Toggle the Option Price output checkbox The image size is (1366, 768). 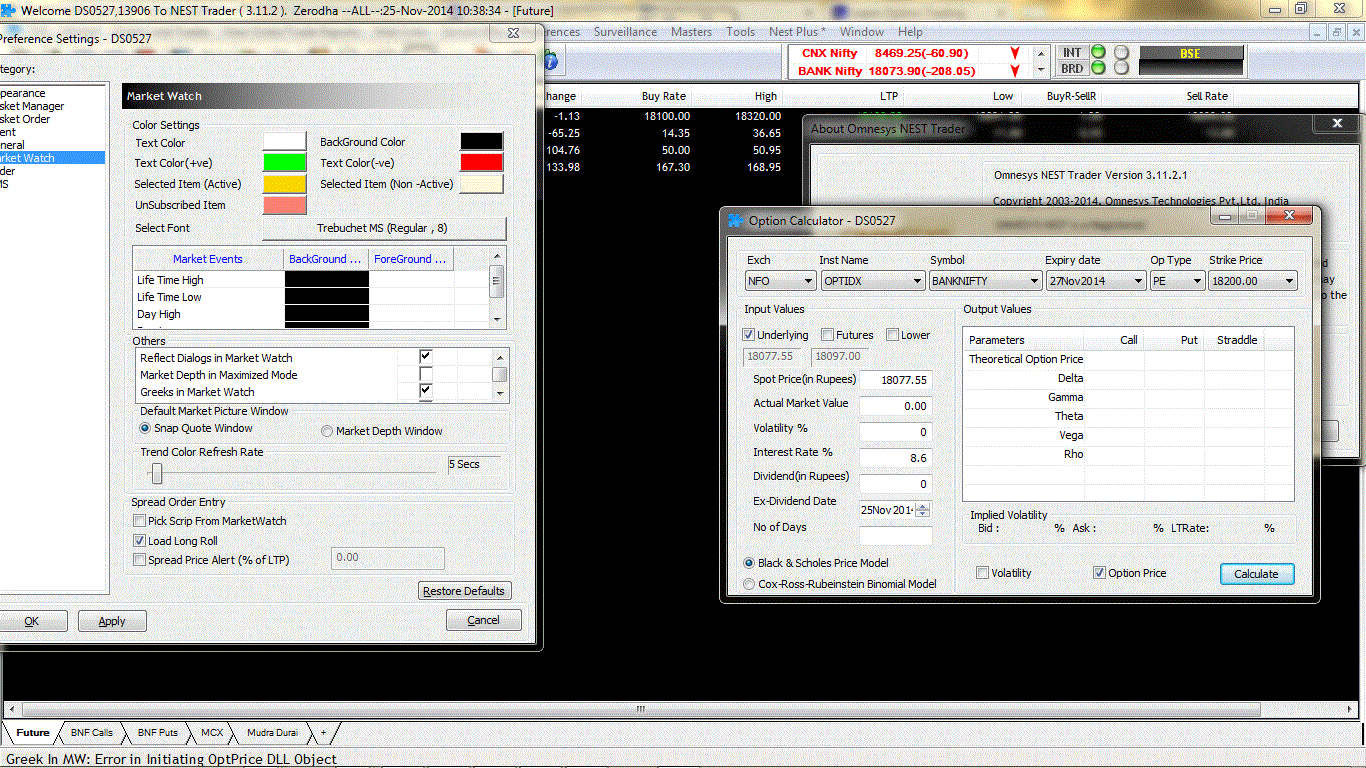[x=1099, y=573]
